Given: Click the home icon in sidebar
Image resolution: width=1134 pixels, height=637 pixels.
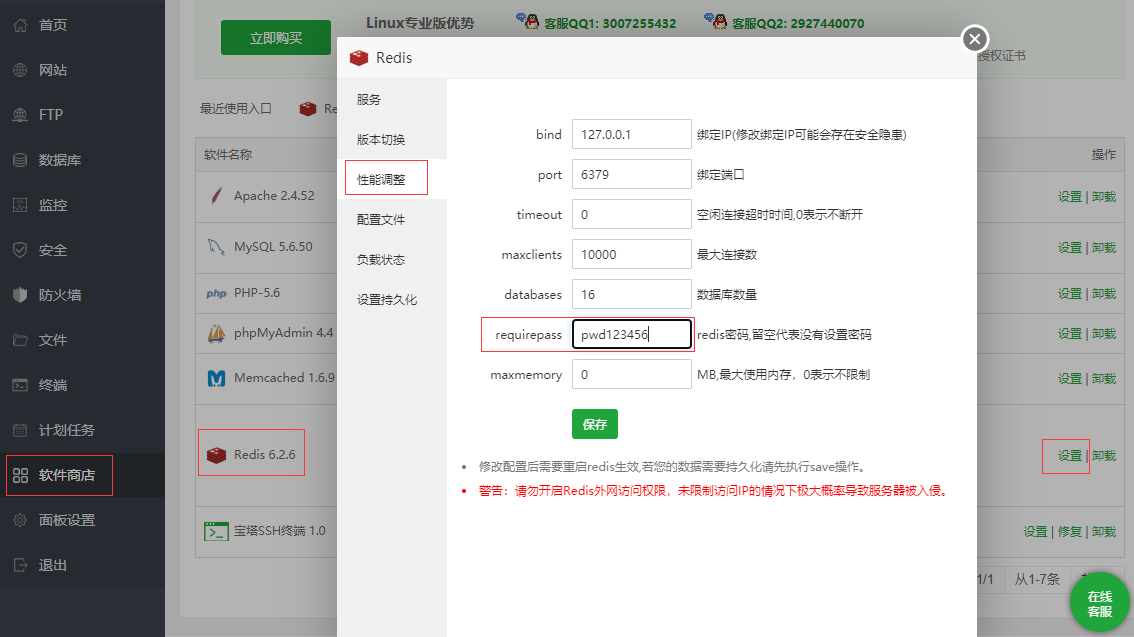Looking at the screenshot, I should (x=20, y=25).
